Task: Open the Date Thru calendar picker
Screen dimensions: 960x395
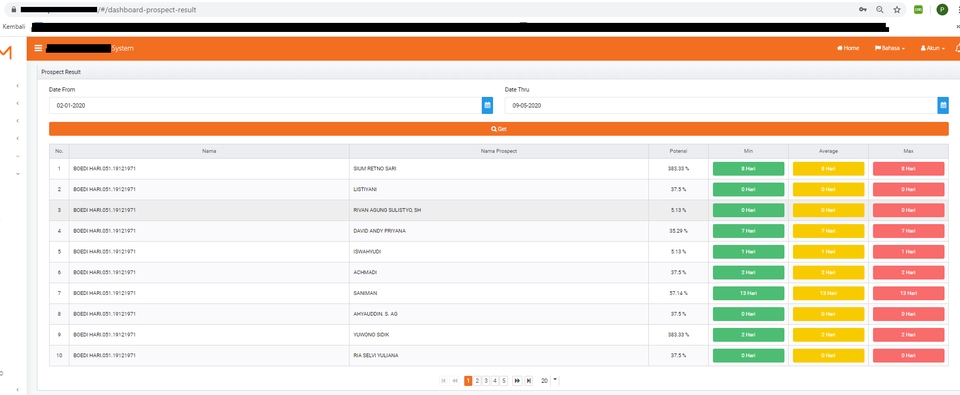Action: click(943, 105)
